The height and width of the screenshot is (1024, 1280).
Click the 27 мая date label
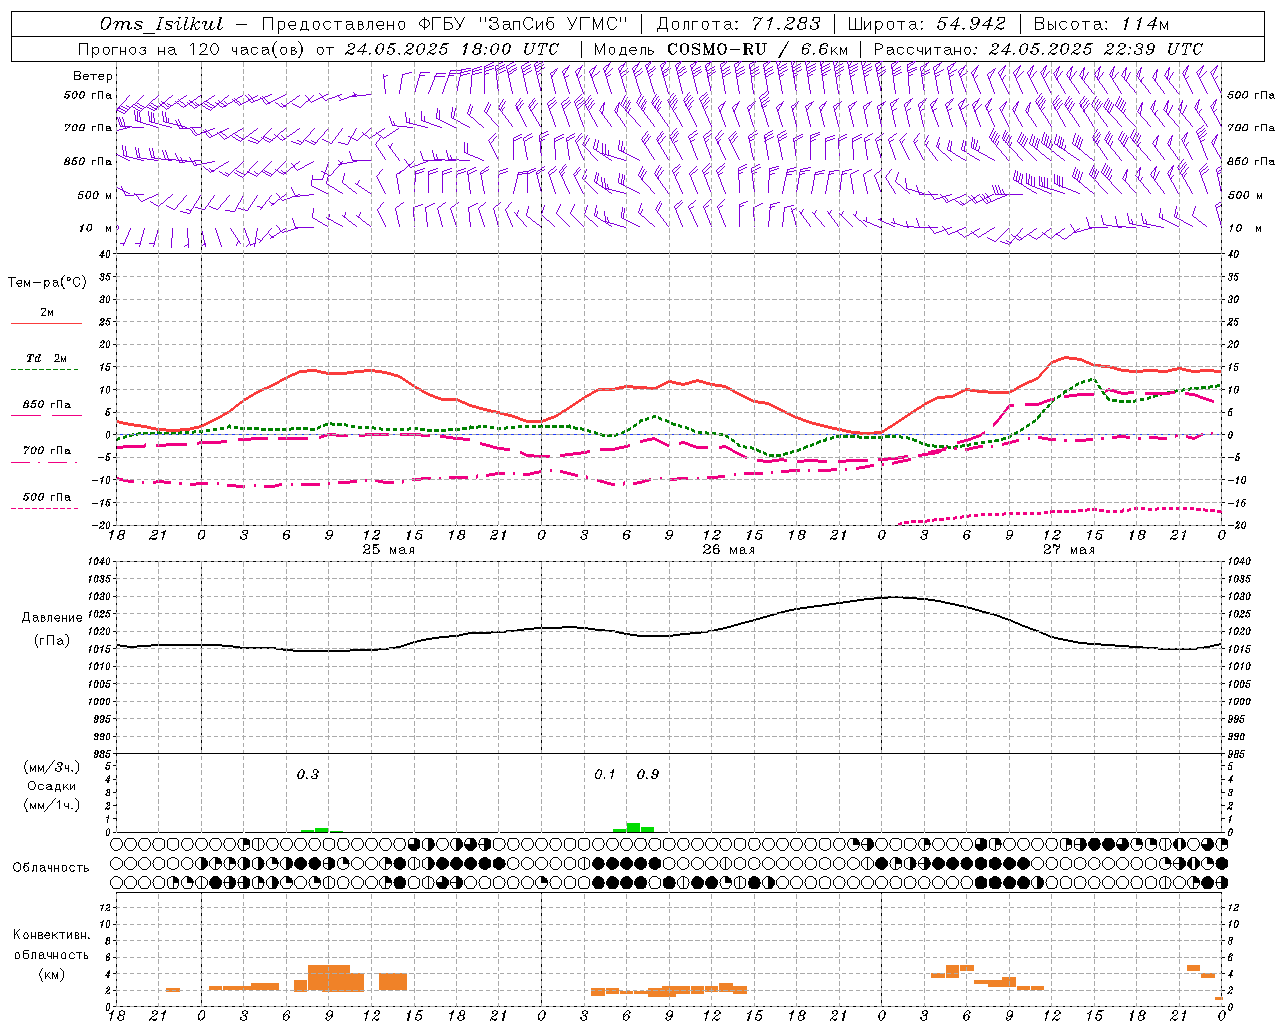click(1069, 550)
